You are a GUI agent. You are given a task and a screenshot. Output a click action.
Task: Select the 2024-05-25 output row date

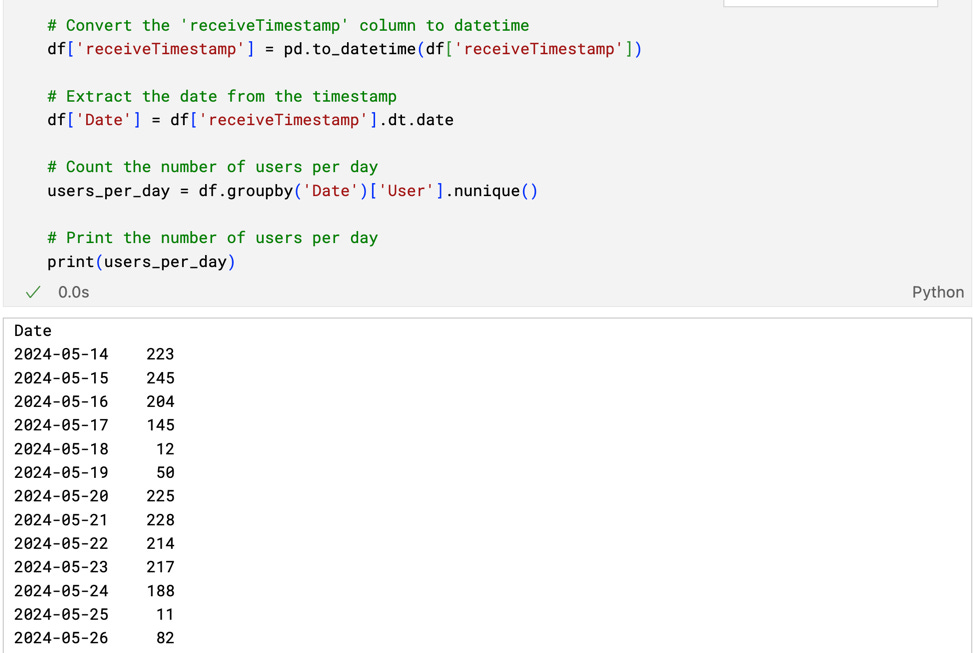coord(61,615)
